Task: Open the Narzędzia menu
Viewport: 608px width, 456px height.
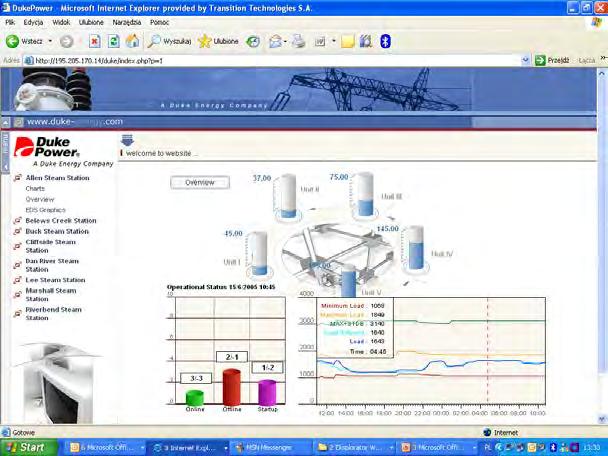Action: point(127,22)
